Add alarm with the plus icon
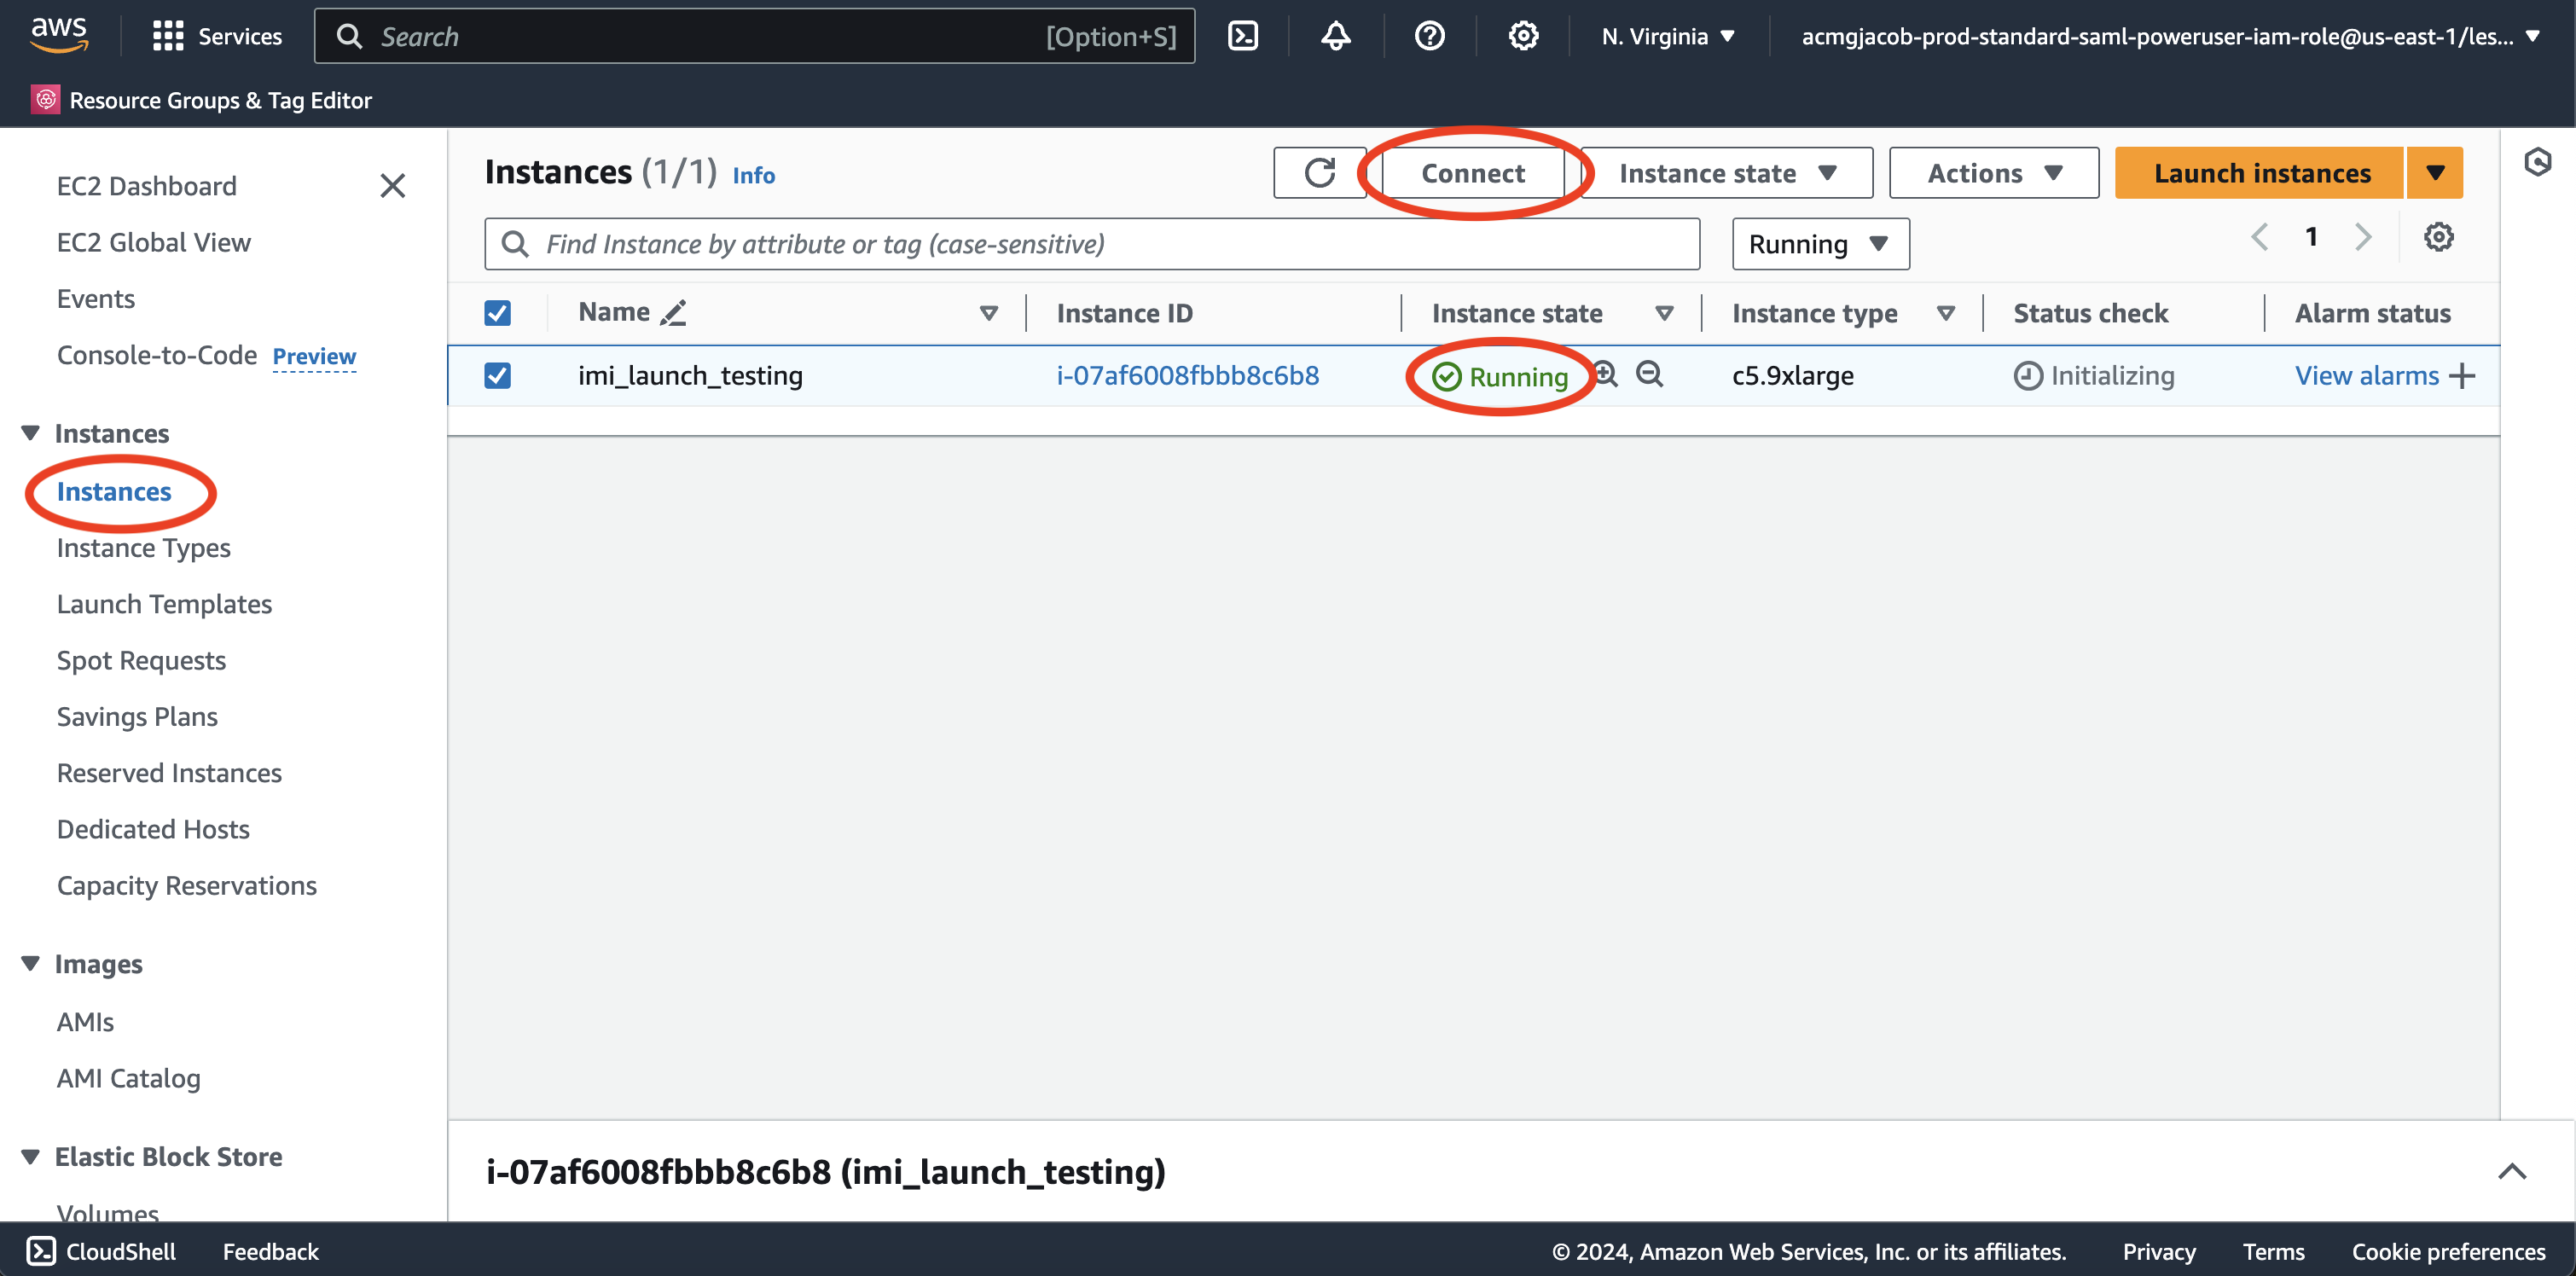Viewport: 2576px width, 1276px height. click(x=2462, y=376)
